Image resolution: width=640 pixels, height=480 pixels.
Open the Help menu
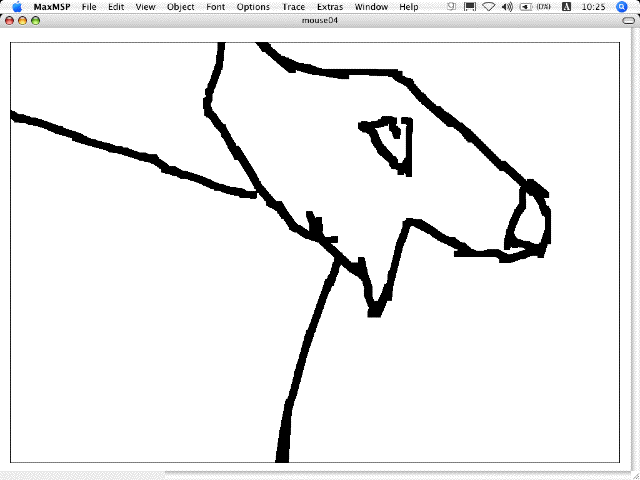coord(409,7)
